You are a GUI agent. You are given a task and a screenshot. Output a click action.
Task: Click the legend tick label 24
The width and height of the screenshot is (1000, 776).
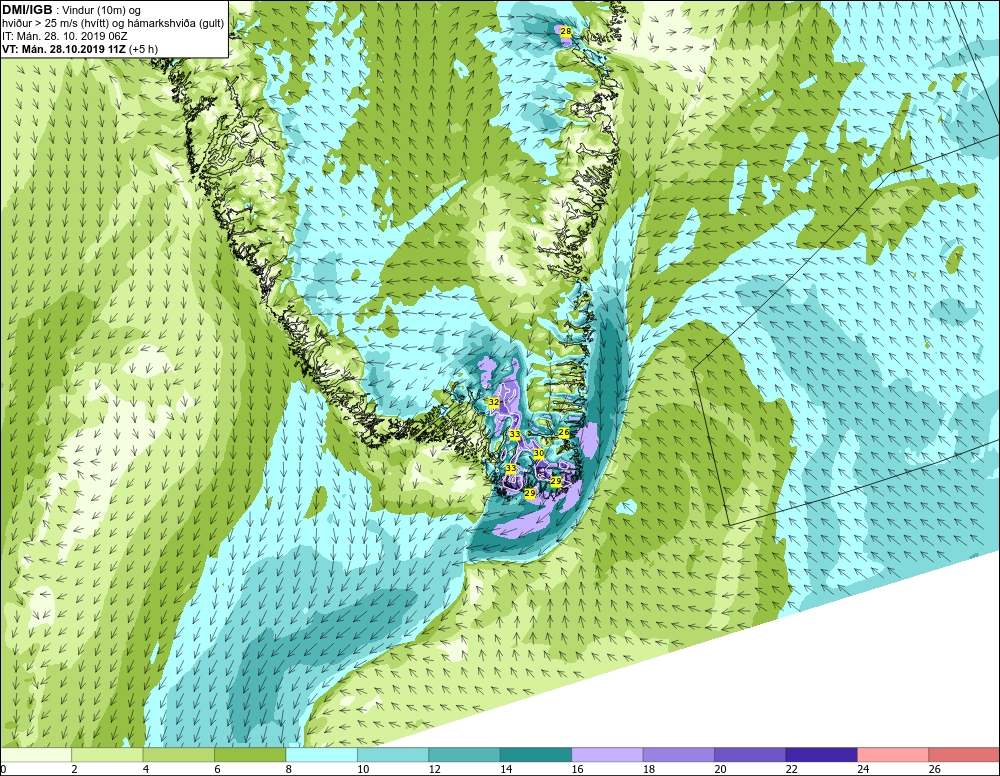(x=863, y=770)
